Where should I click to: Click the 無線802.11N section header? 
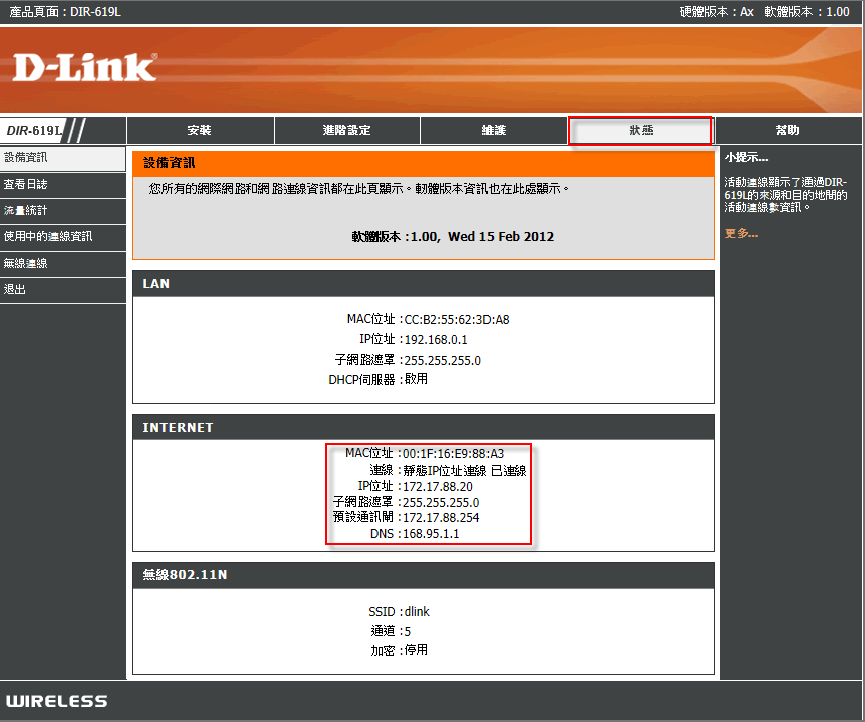[x=423, y=575]
